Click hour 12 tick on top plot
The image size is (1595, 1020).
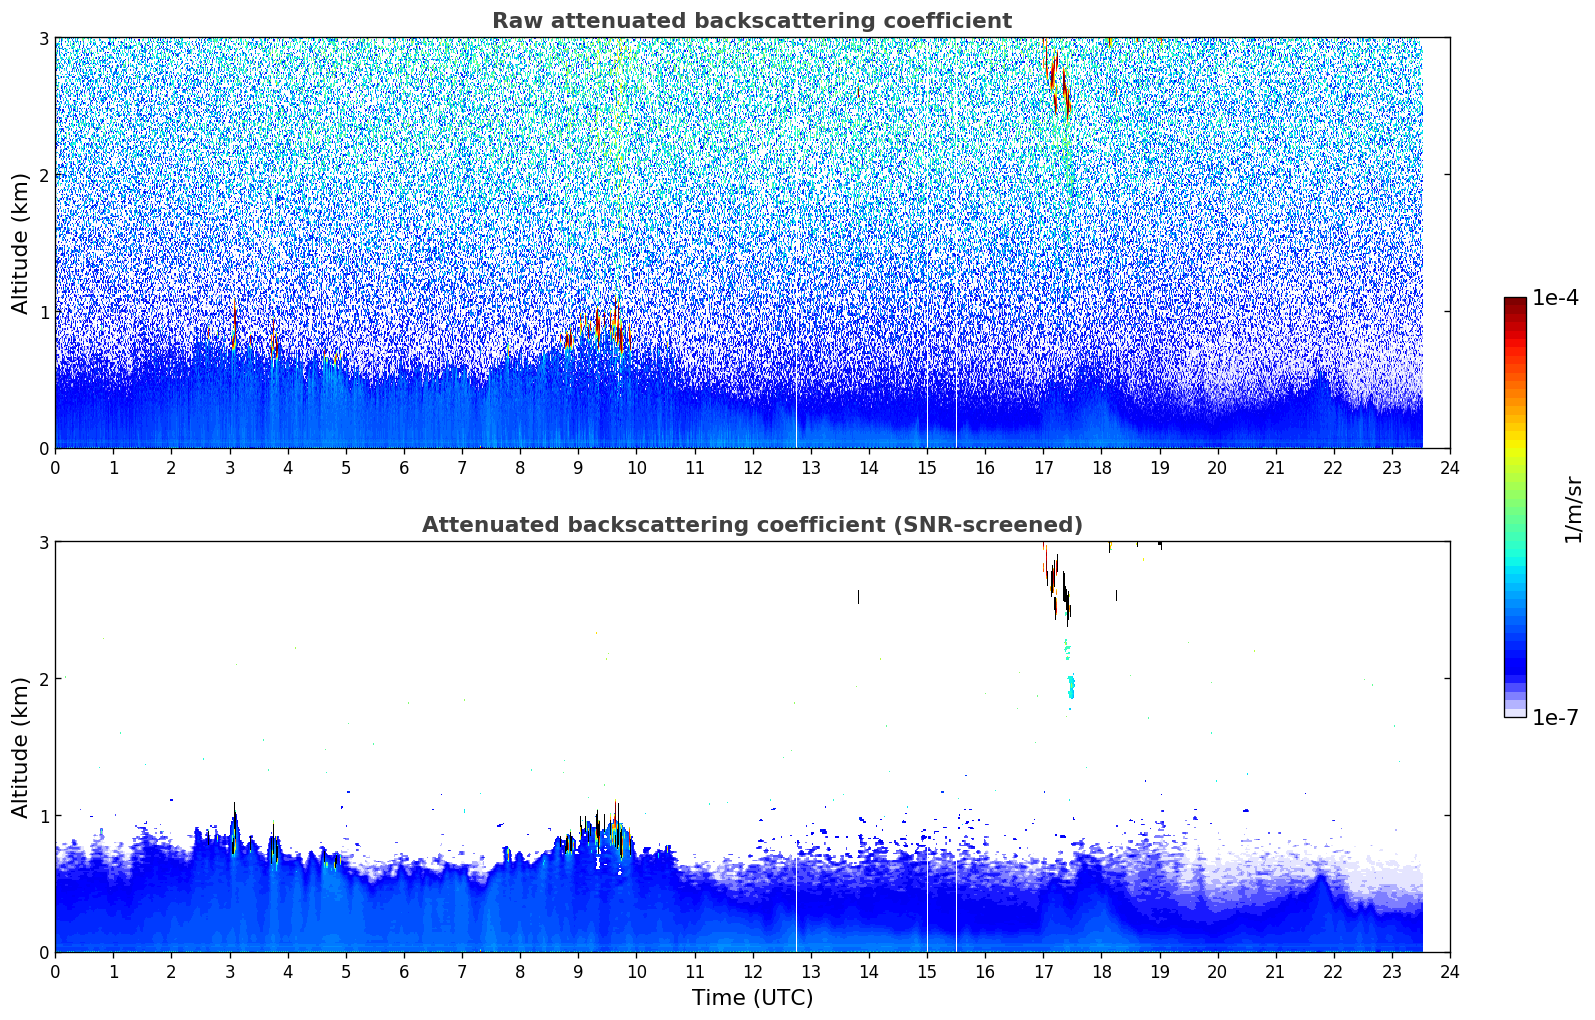tap(752, 467)
